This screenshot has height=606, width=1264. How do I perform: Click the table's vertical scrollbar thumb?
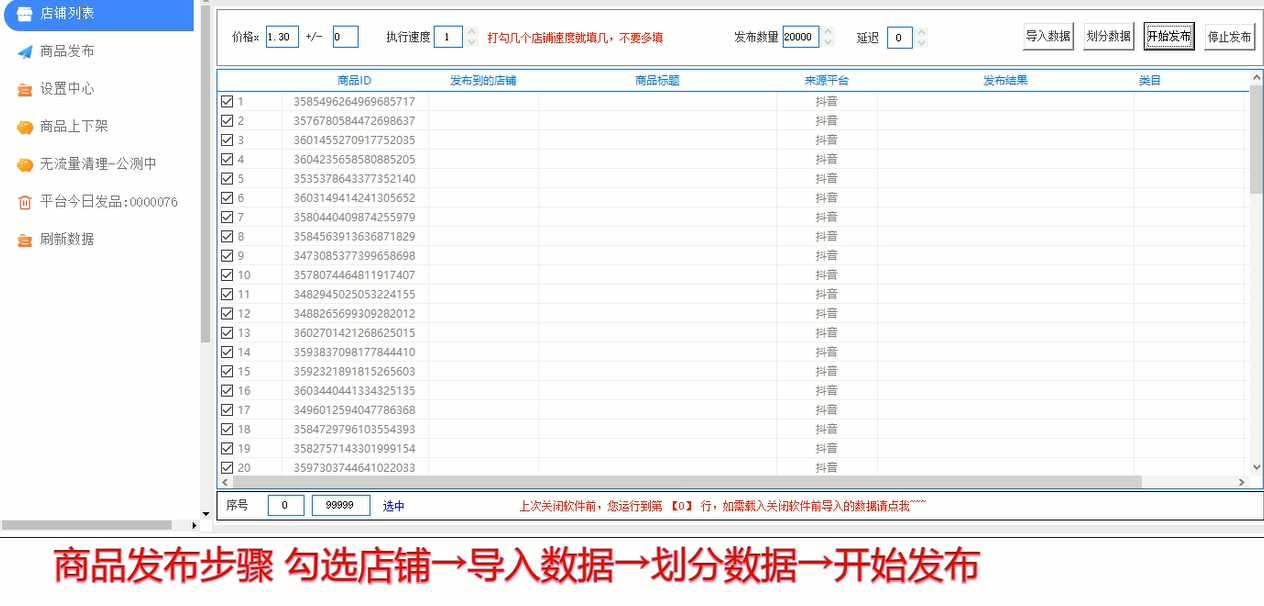(x=1256, y=140)
